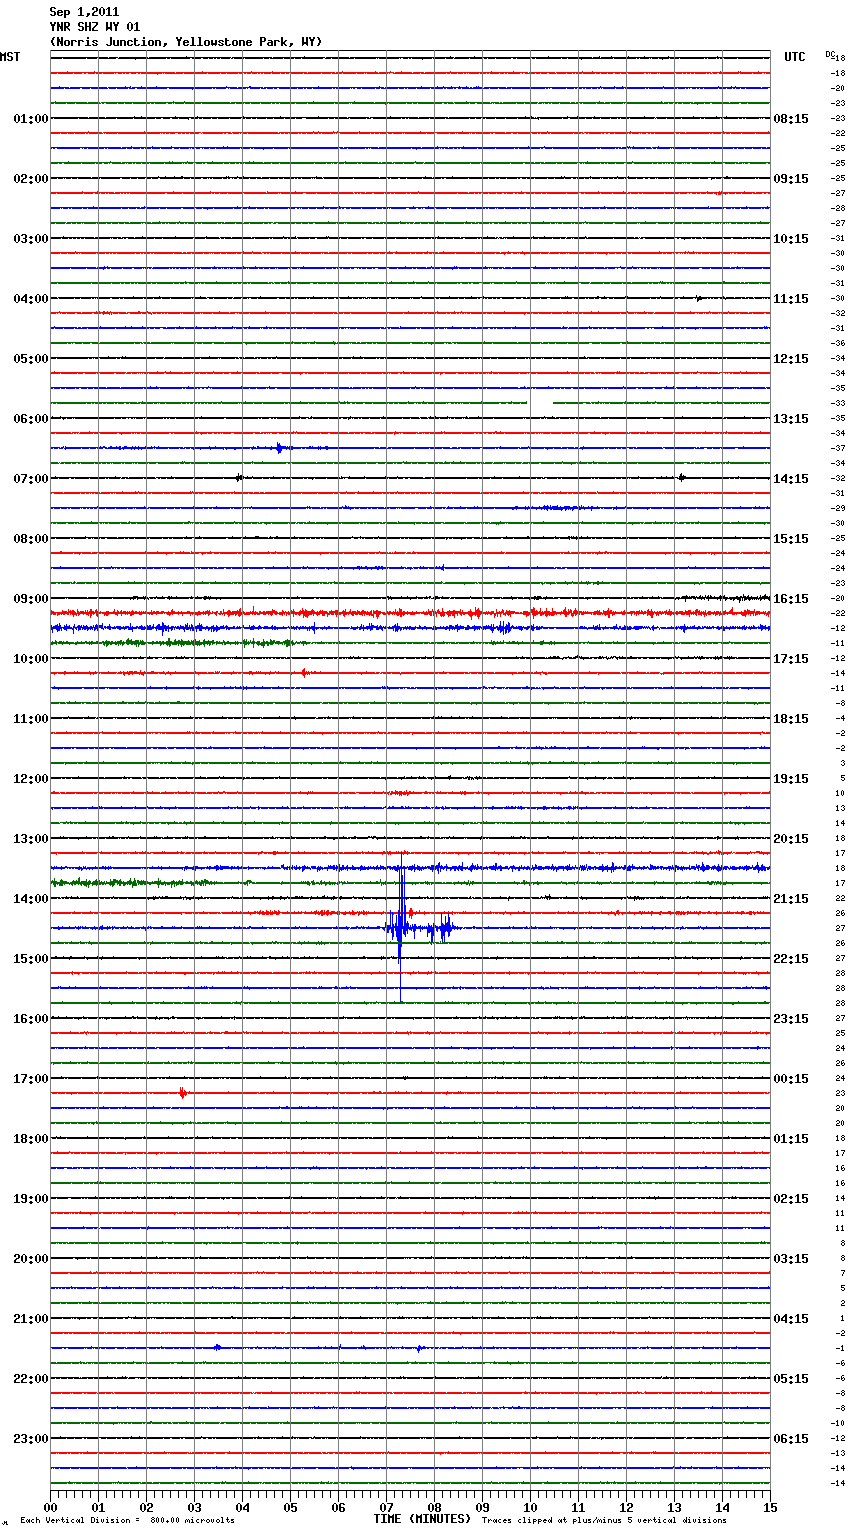Image resolution: width=850 pixels, height=1534 pixels.
Task: Click the UTC column header
Action: (795, 57)
